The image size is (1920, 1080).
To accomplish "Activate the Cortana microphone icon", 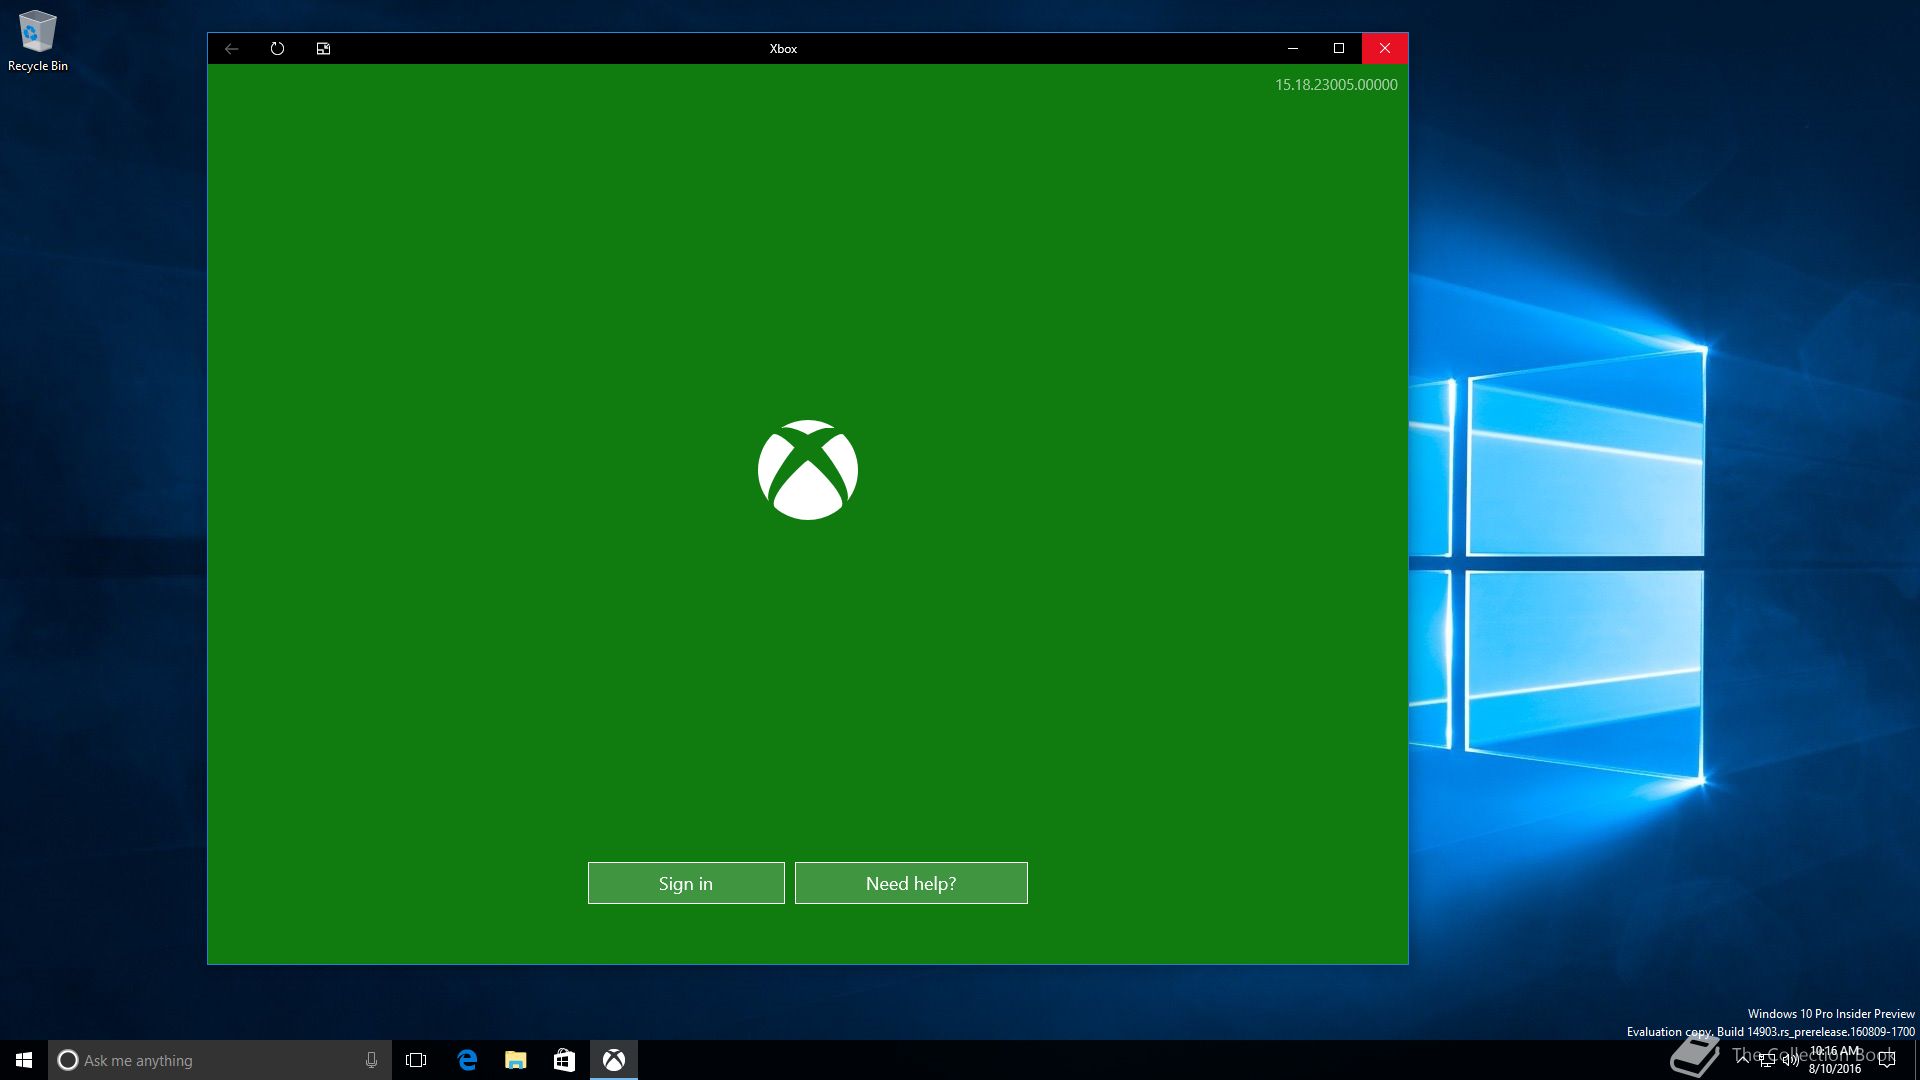I will (x=371, y=1060).
